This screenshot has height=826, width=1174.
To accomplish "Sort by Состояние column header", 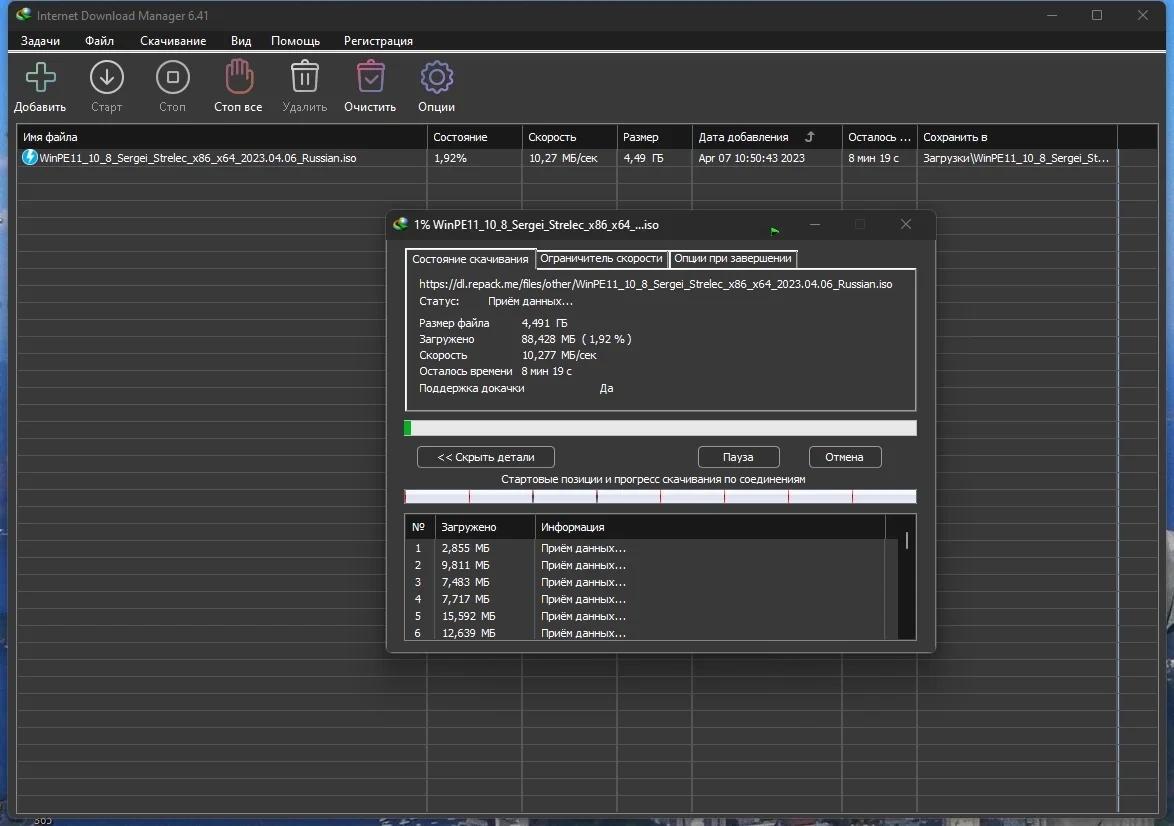I will [x=475, y=137].
